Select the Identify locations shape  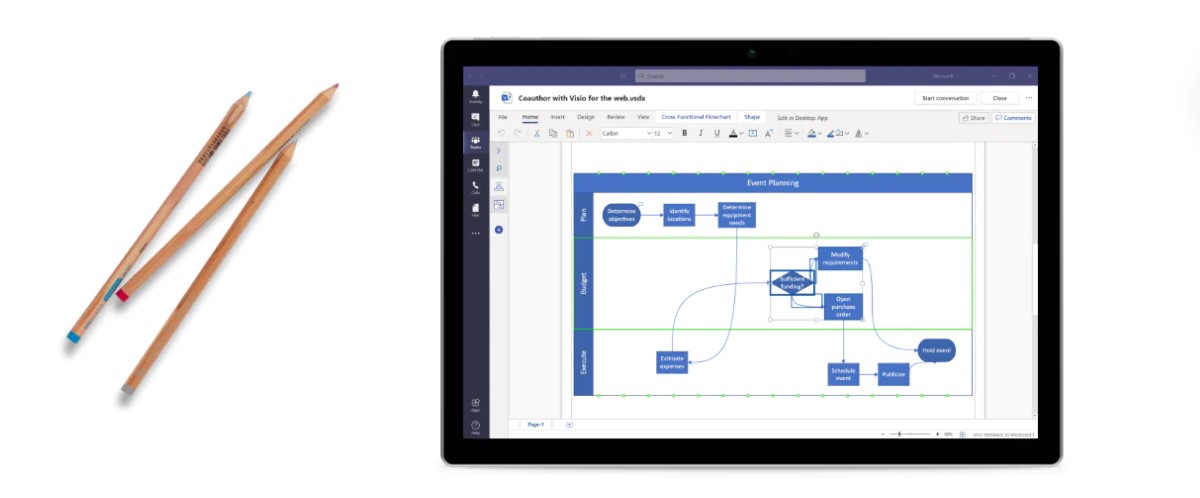[679, 214]
